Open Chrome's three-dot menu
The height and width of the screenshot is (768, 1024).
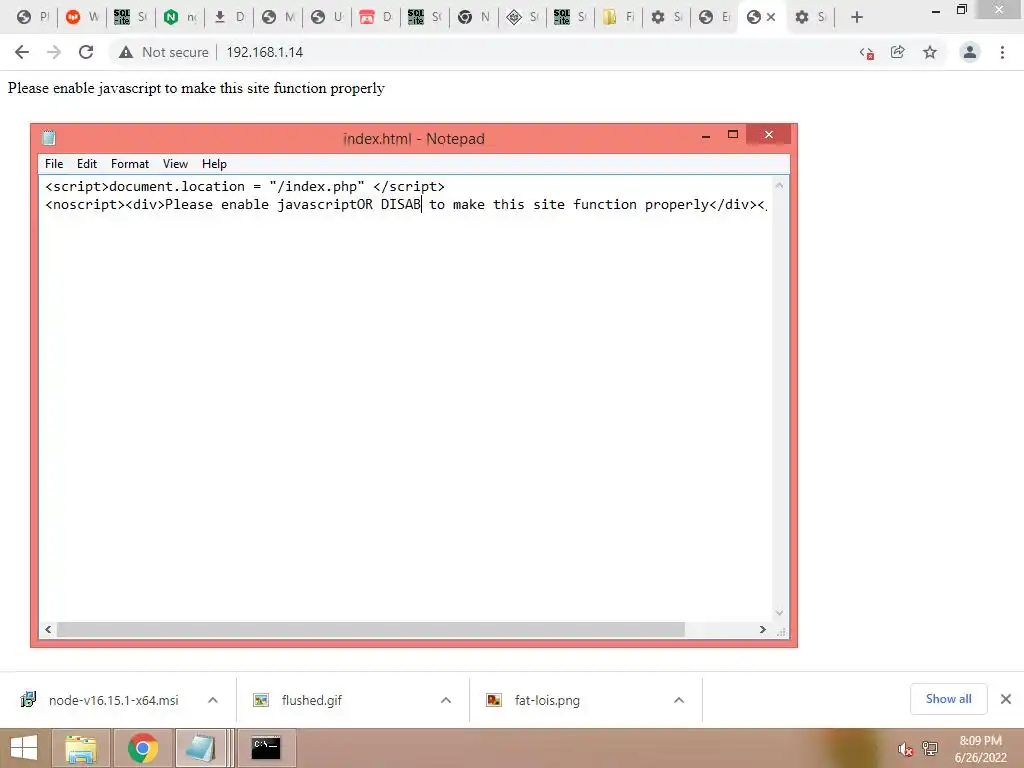tap(1002, 52)
